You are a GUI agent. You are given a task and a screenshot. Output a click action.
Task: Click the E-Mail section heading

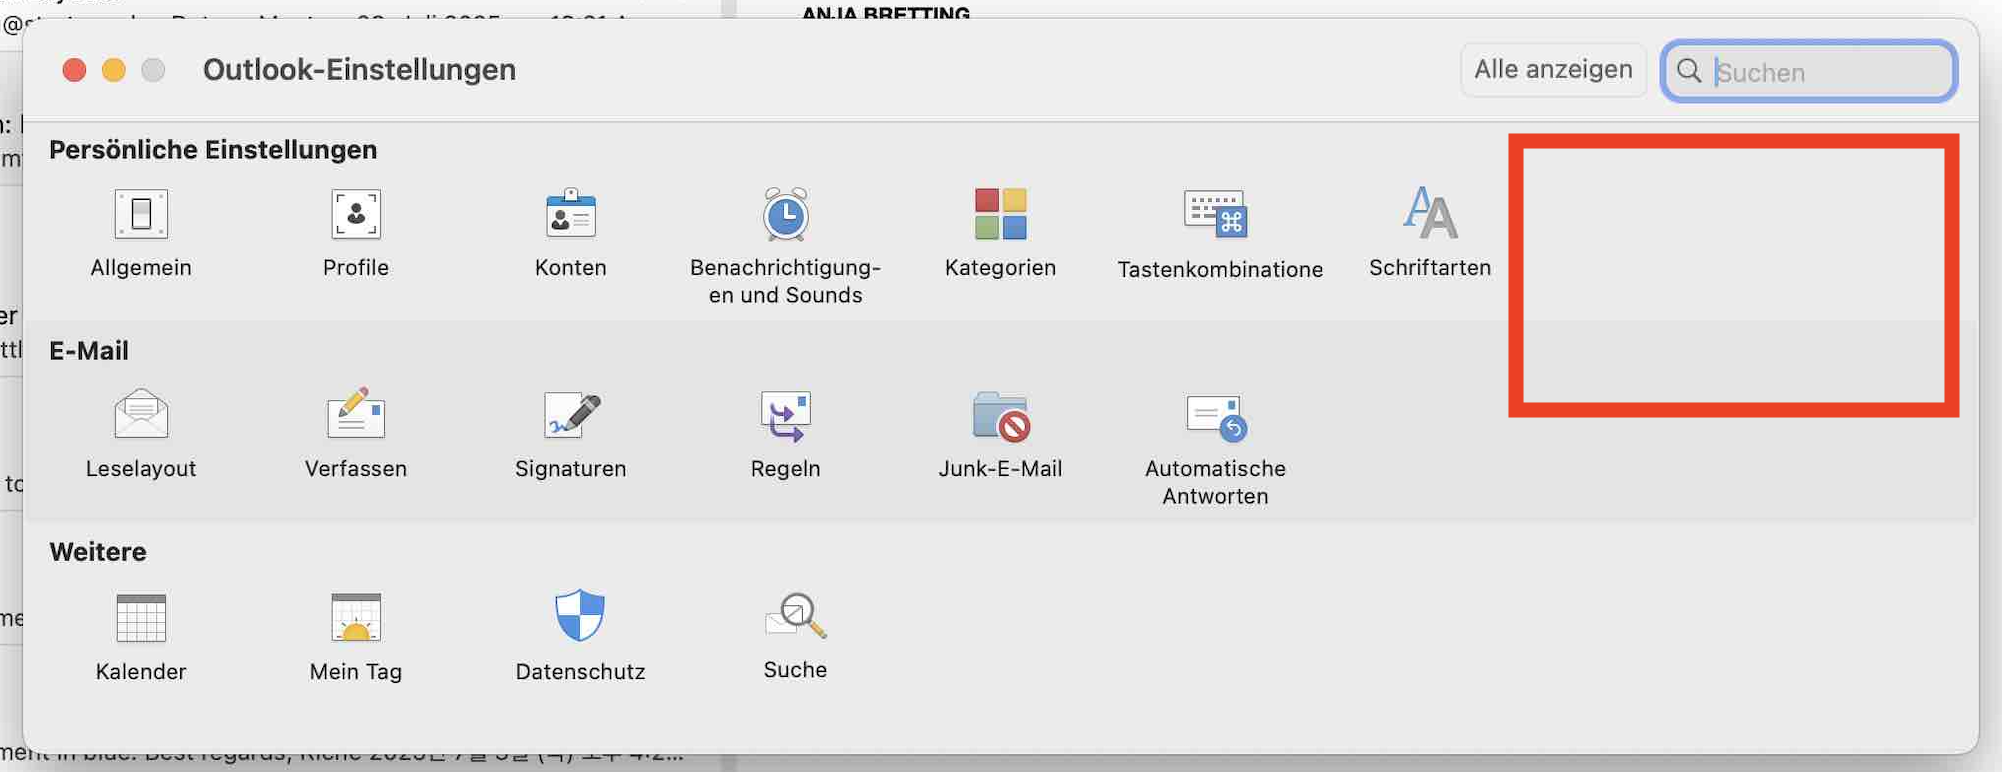click(x=89, y=351)
